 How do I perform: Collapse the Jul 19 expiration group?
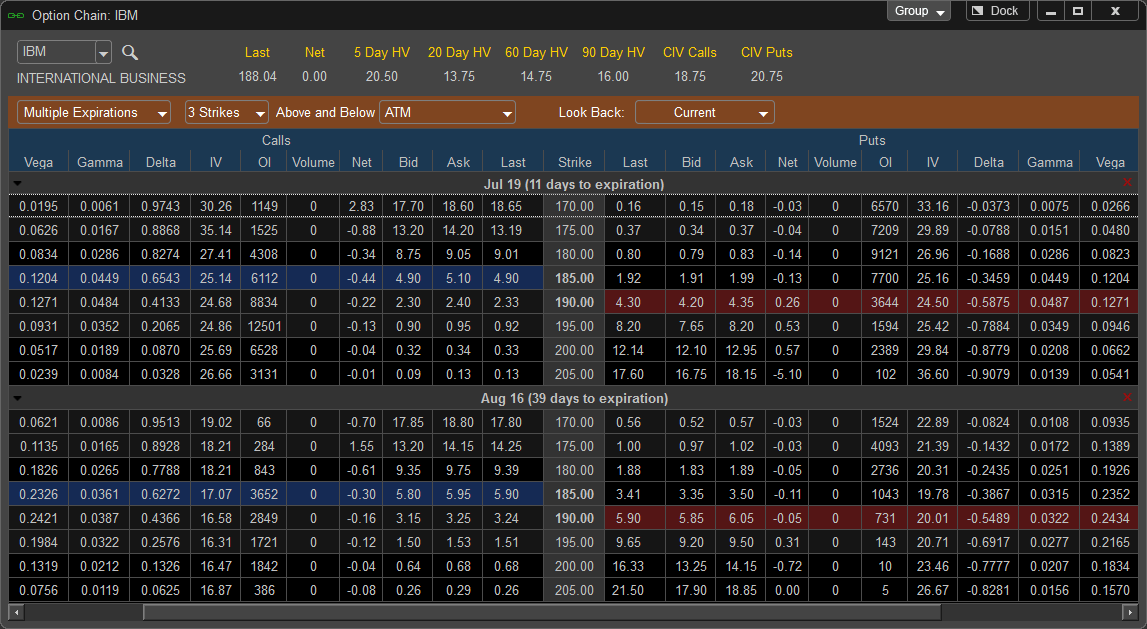(x=18, y=184)
